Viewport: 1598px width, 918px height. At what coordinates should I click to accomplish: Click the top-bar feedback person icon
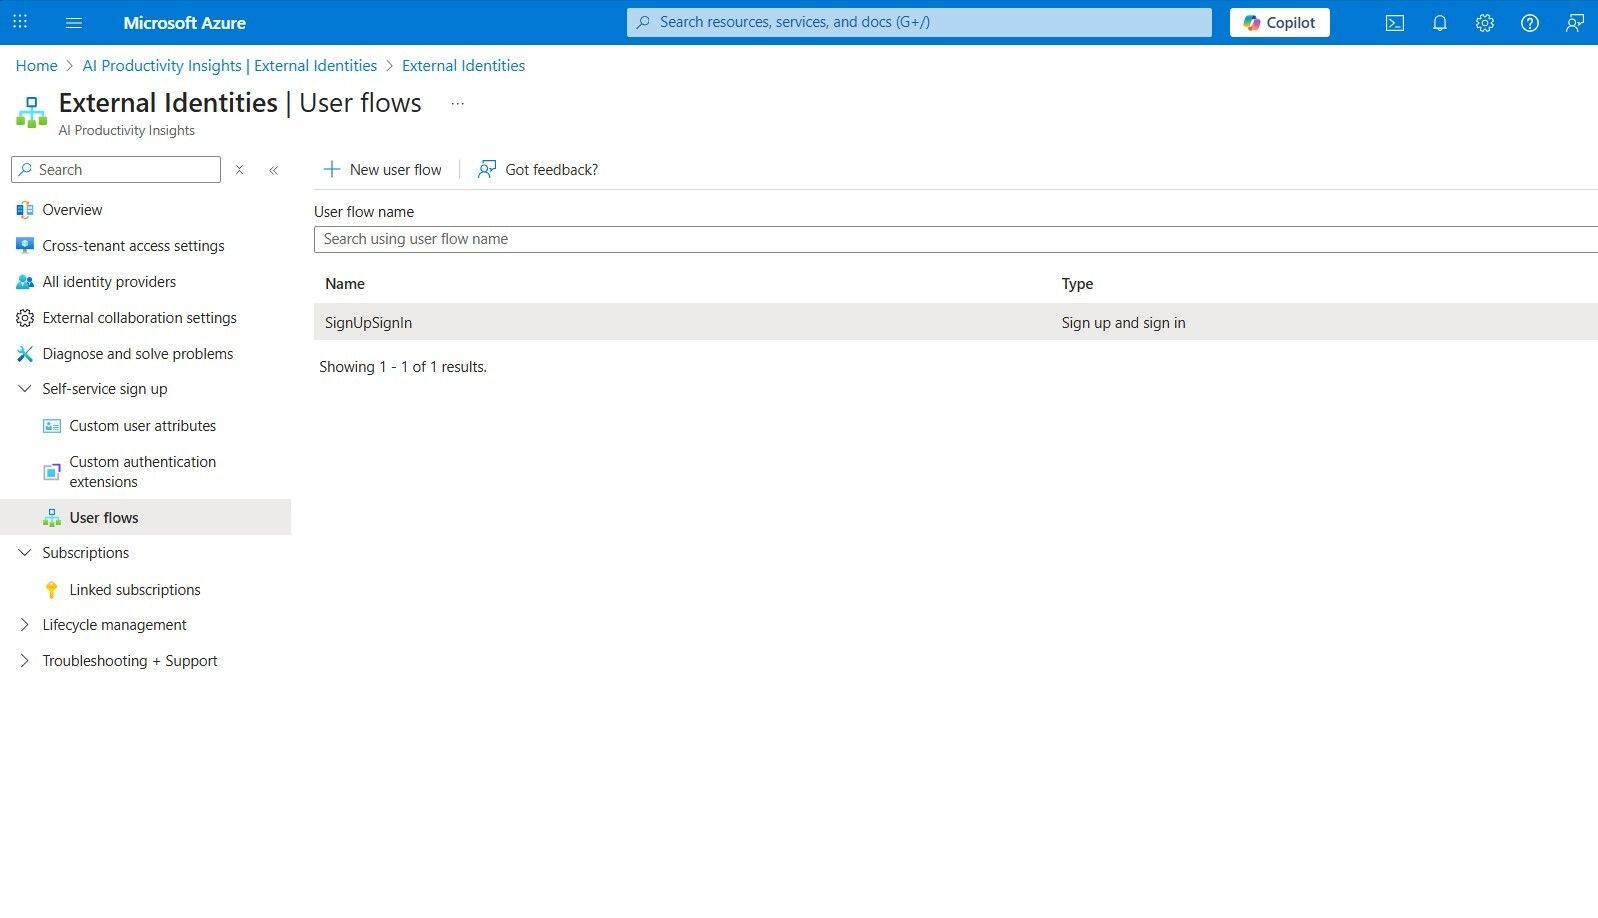[x=1574, y=23]
